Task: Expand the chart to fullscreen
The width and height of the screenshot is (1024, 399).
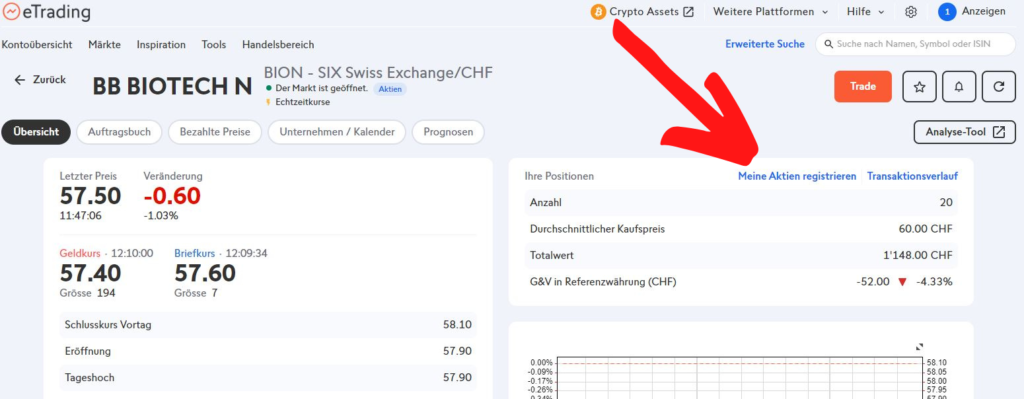Action: point(920,347)
